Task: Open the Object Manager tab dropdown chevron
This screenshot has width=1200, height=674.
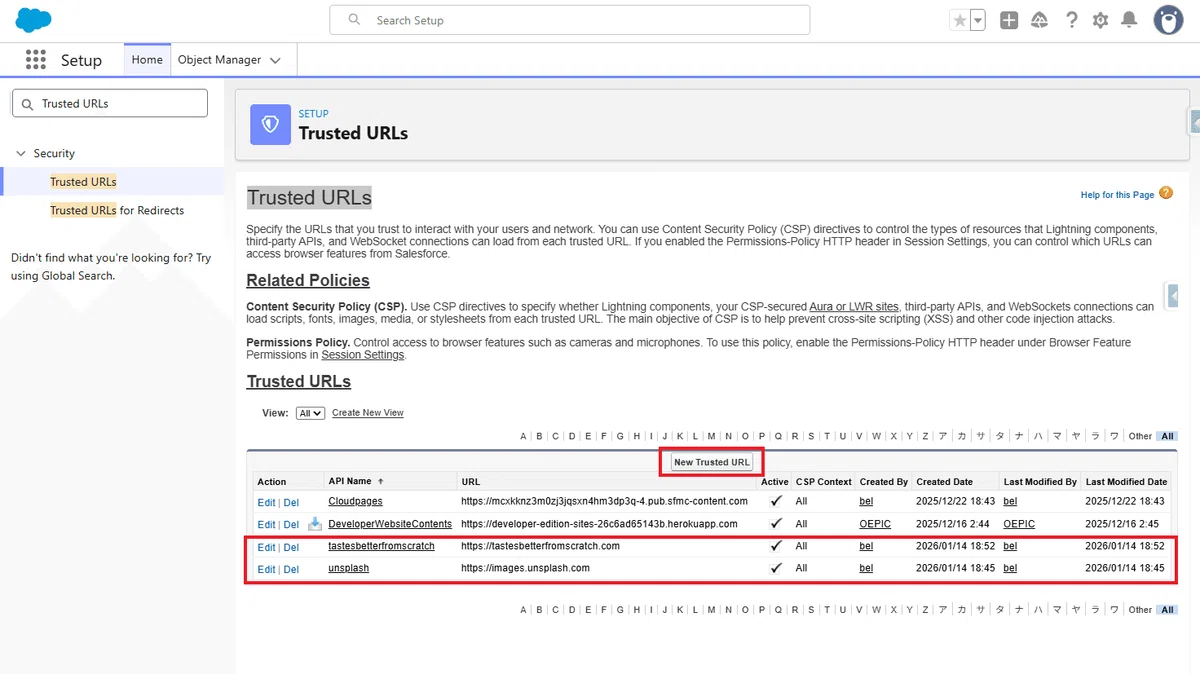Action: click(276, 60)
